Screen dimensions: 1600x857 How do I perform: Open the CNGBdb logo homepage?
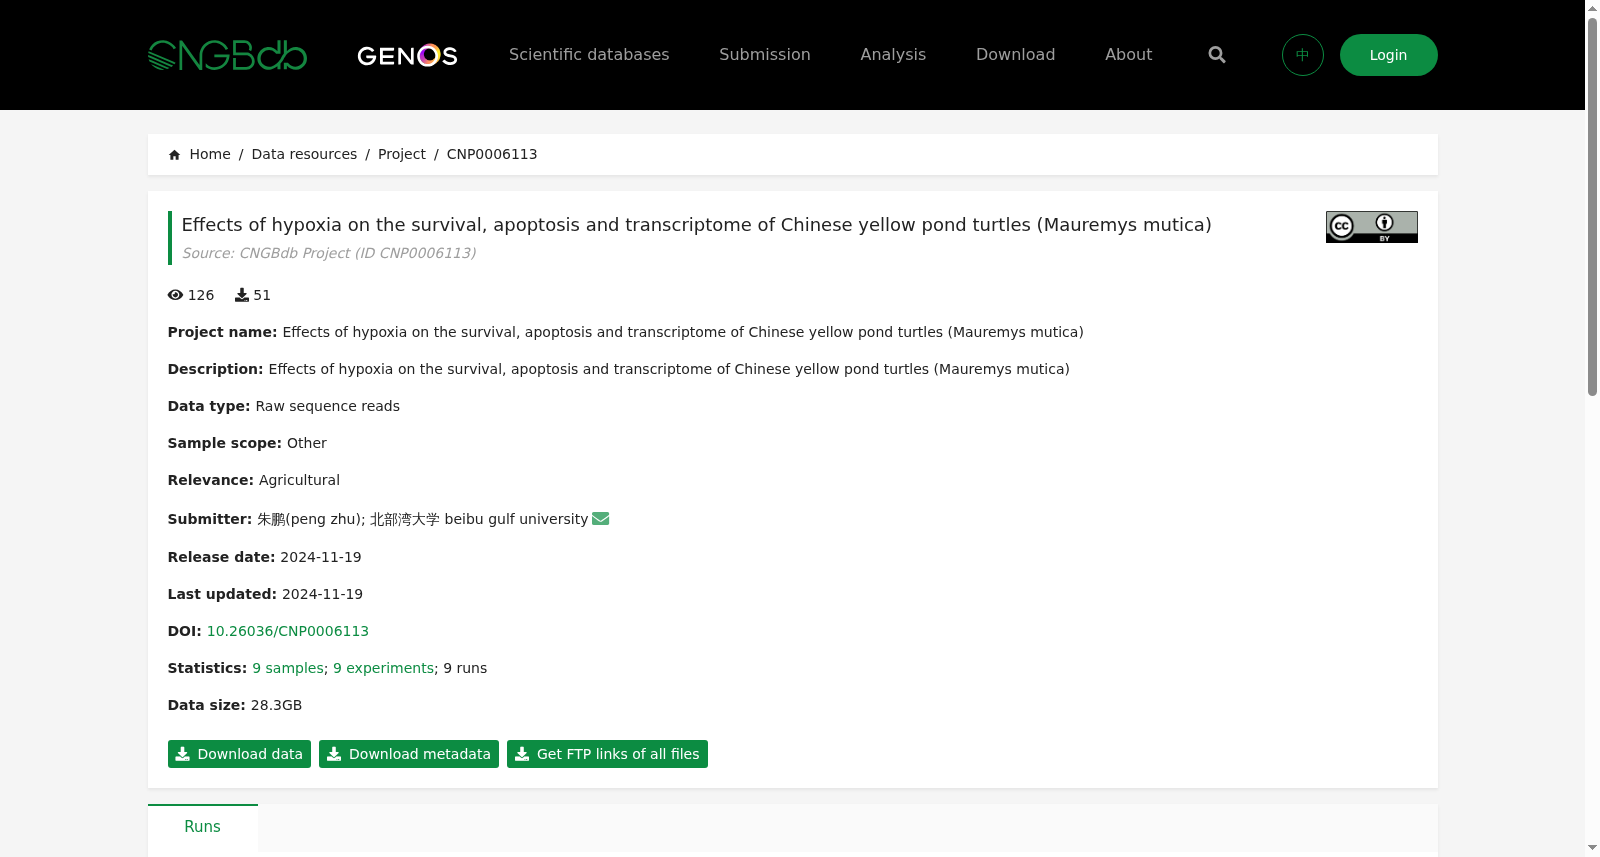pyautogui.click(x=227, y=55)
